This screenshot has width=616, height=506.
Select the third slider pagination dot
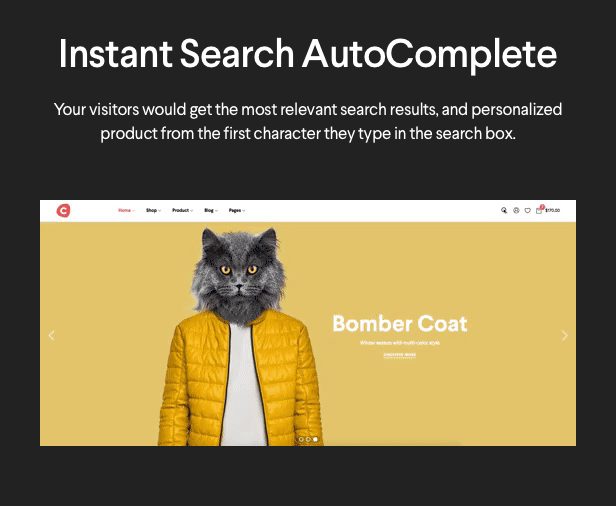[316, 439]
